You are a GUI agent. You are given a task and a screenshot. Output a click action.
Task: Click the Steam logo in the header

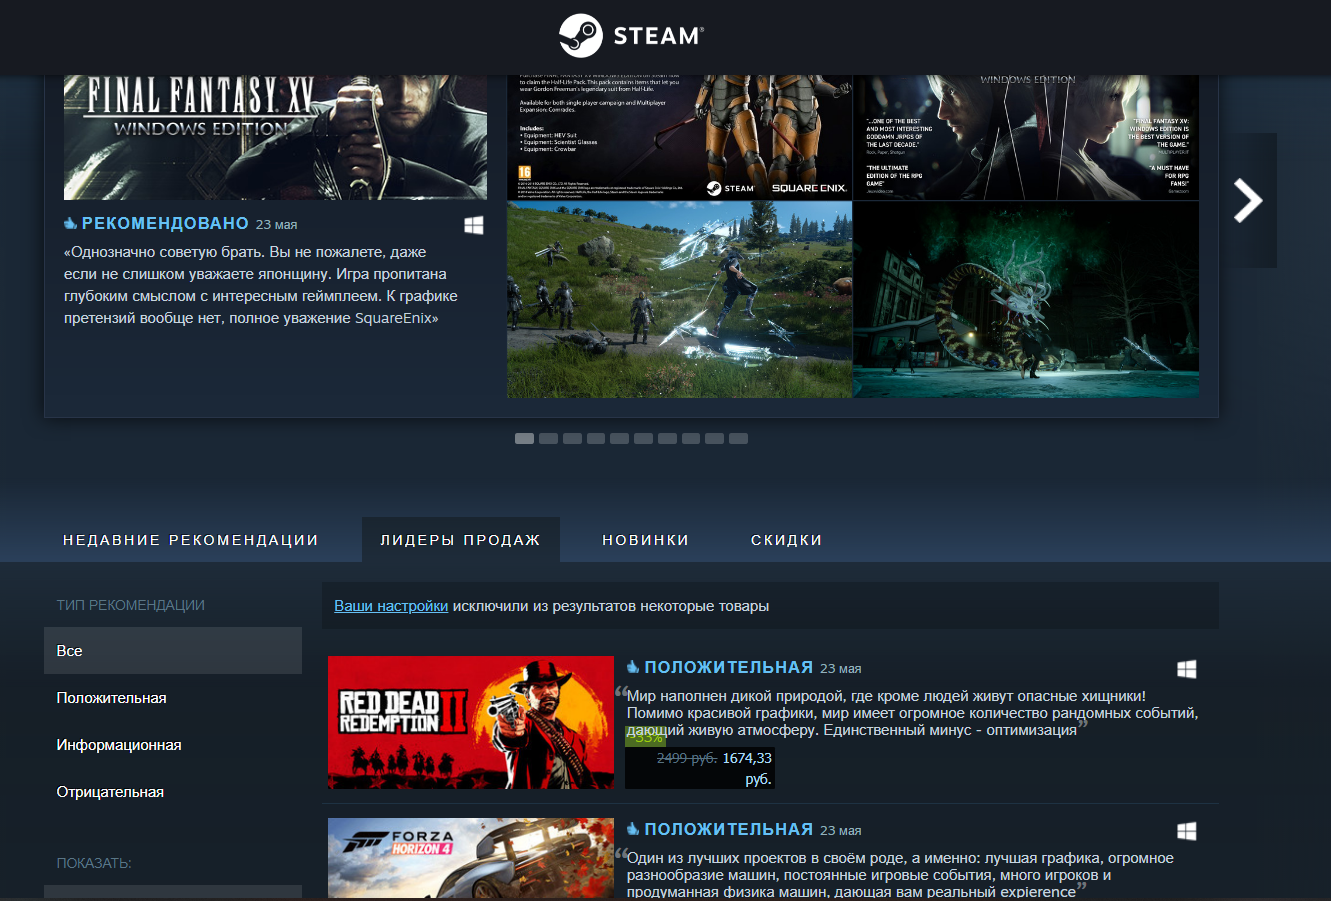click(631, 36)
